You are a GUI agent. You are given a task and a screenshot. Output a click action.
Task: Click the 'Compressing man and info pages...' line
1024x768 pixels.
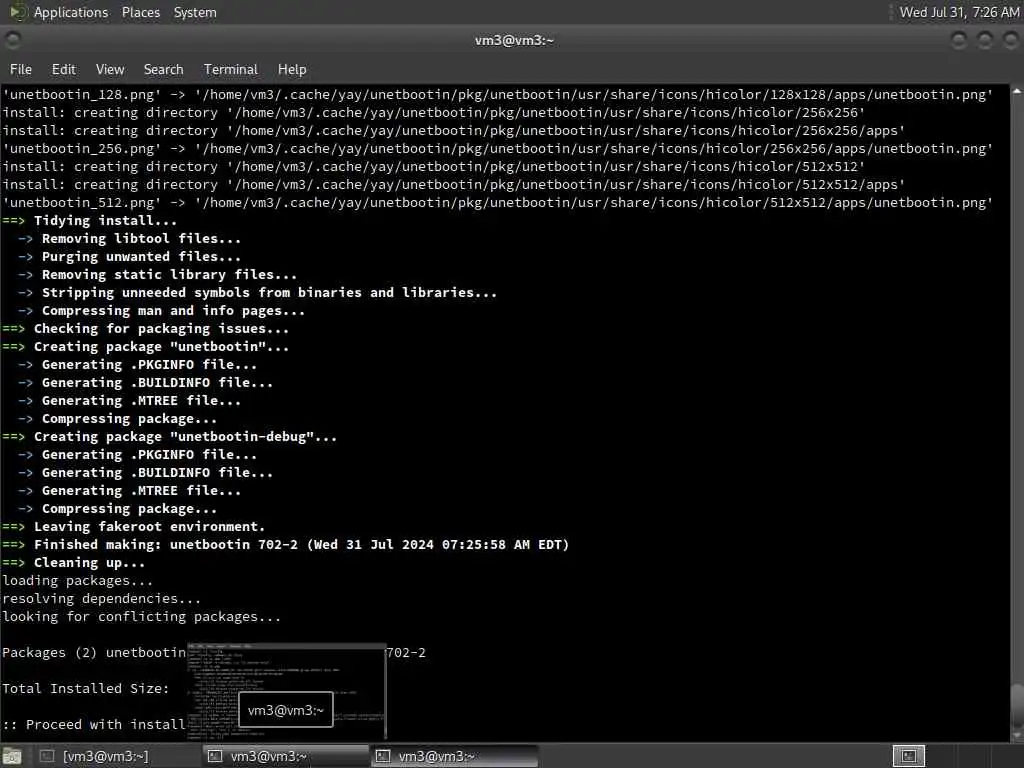coord(161,311)
